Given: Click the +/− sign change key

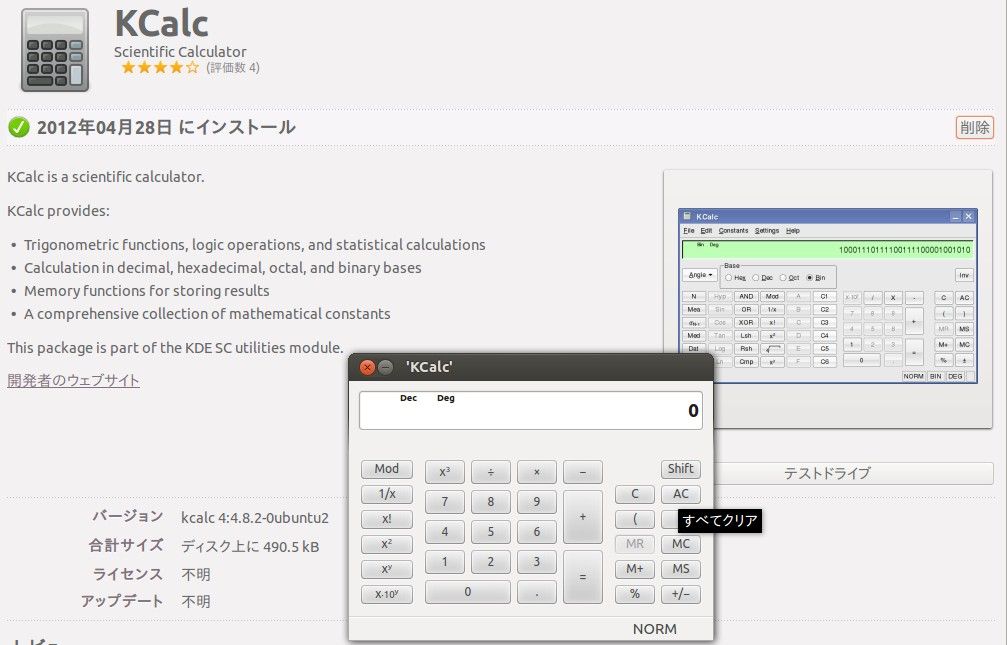Looking at the screenshot, I should [x=680, y=594].
